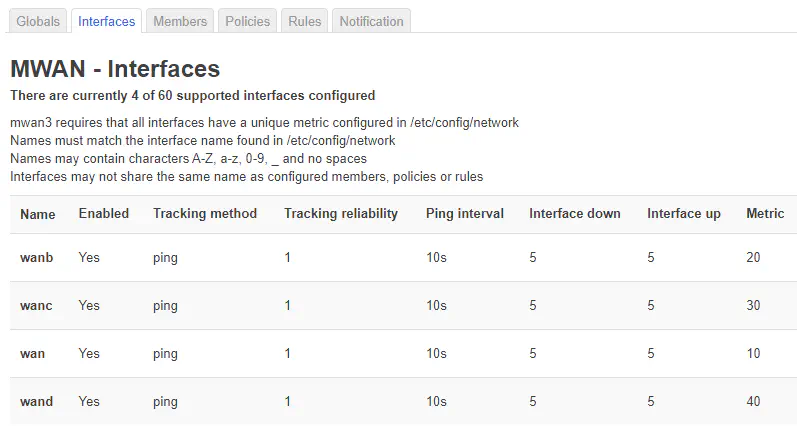797x426 pixels.
Task: Click the wanc interface name
Action: pyautogui.click(x=37, y=305)
